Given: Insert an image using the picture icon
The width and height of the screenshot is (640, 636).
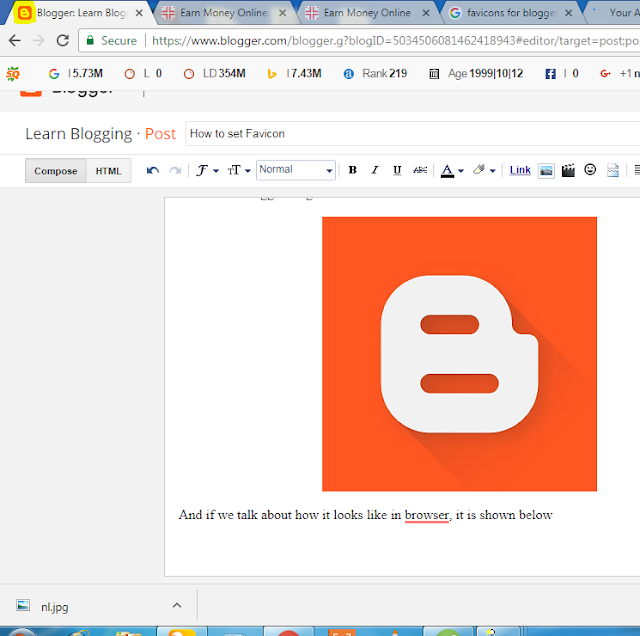Looking at the screenshot, I should point(546,171).
